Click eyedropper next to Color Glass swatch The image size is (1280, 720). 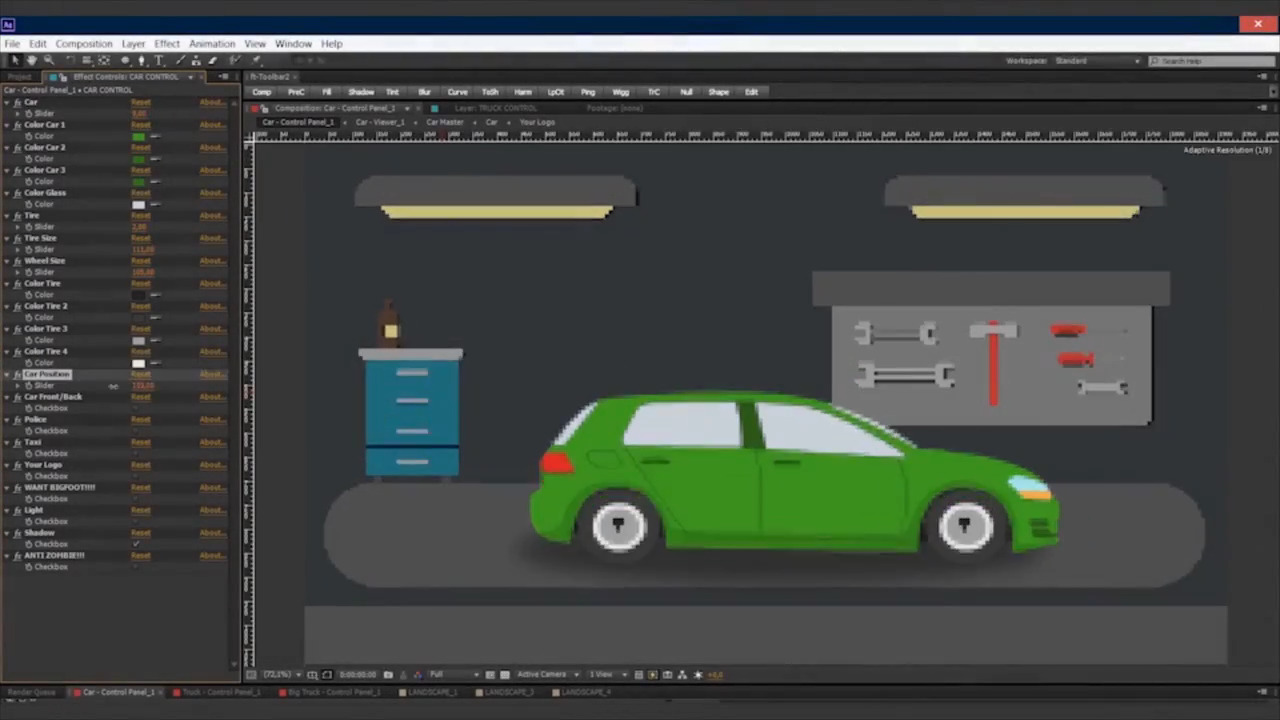(155, 204)
